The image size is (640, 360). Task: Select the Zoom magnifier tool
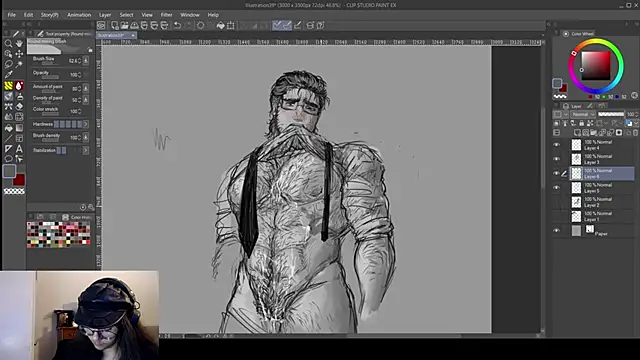[x=8, y=43]
